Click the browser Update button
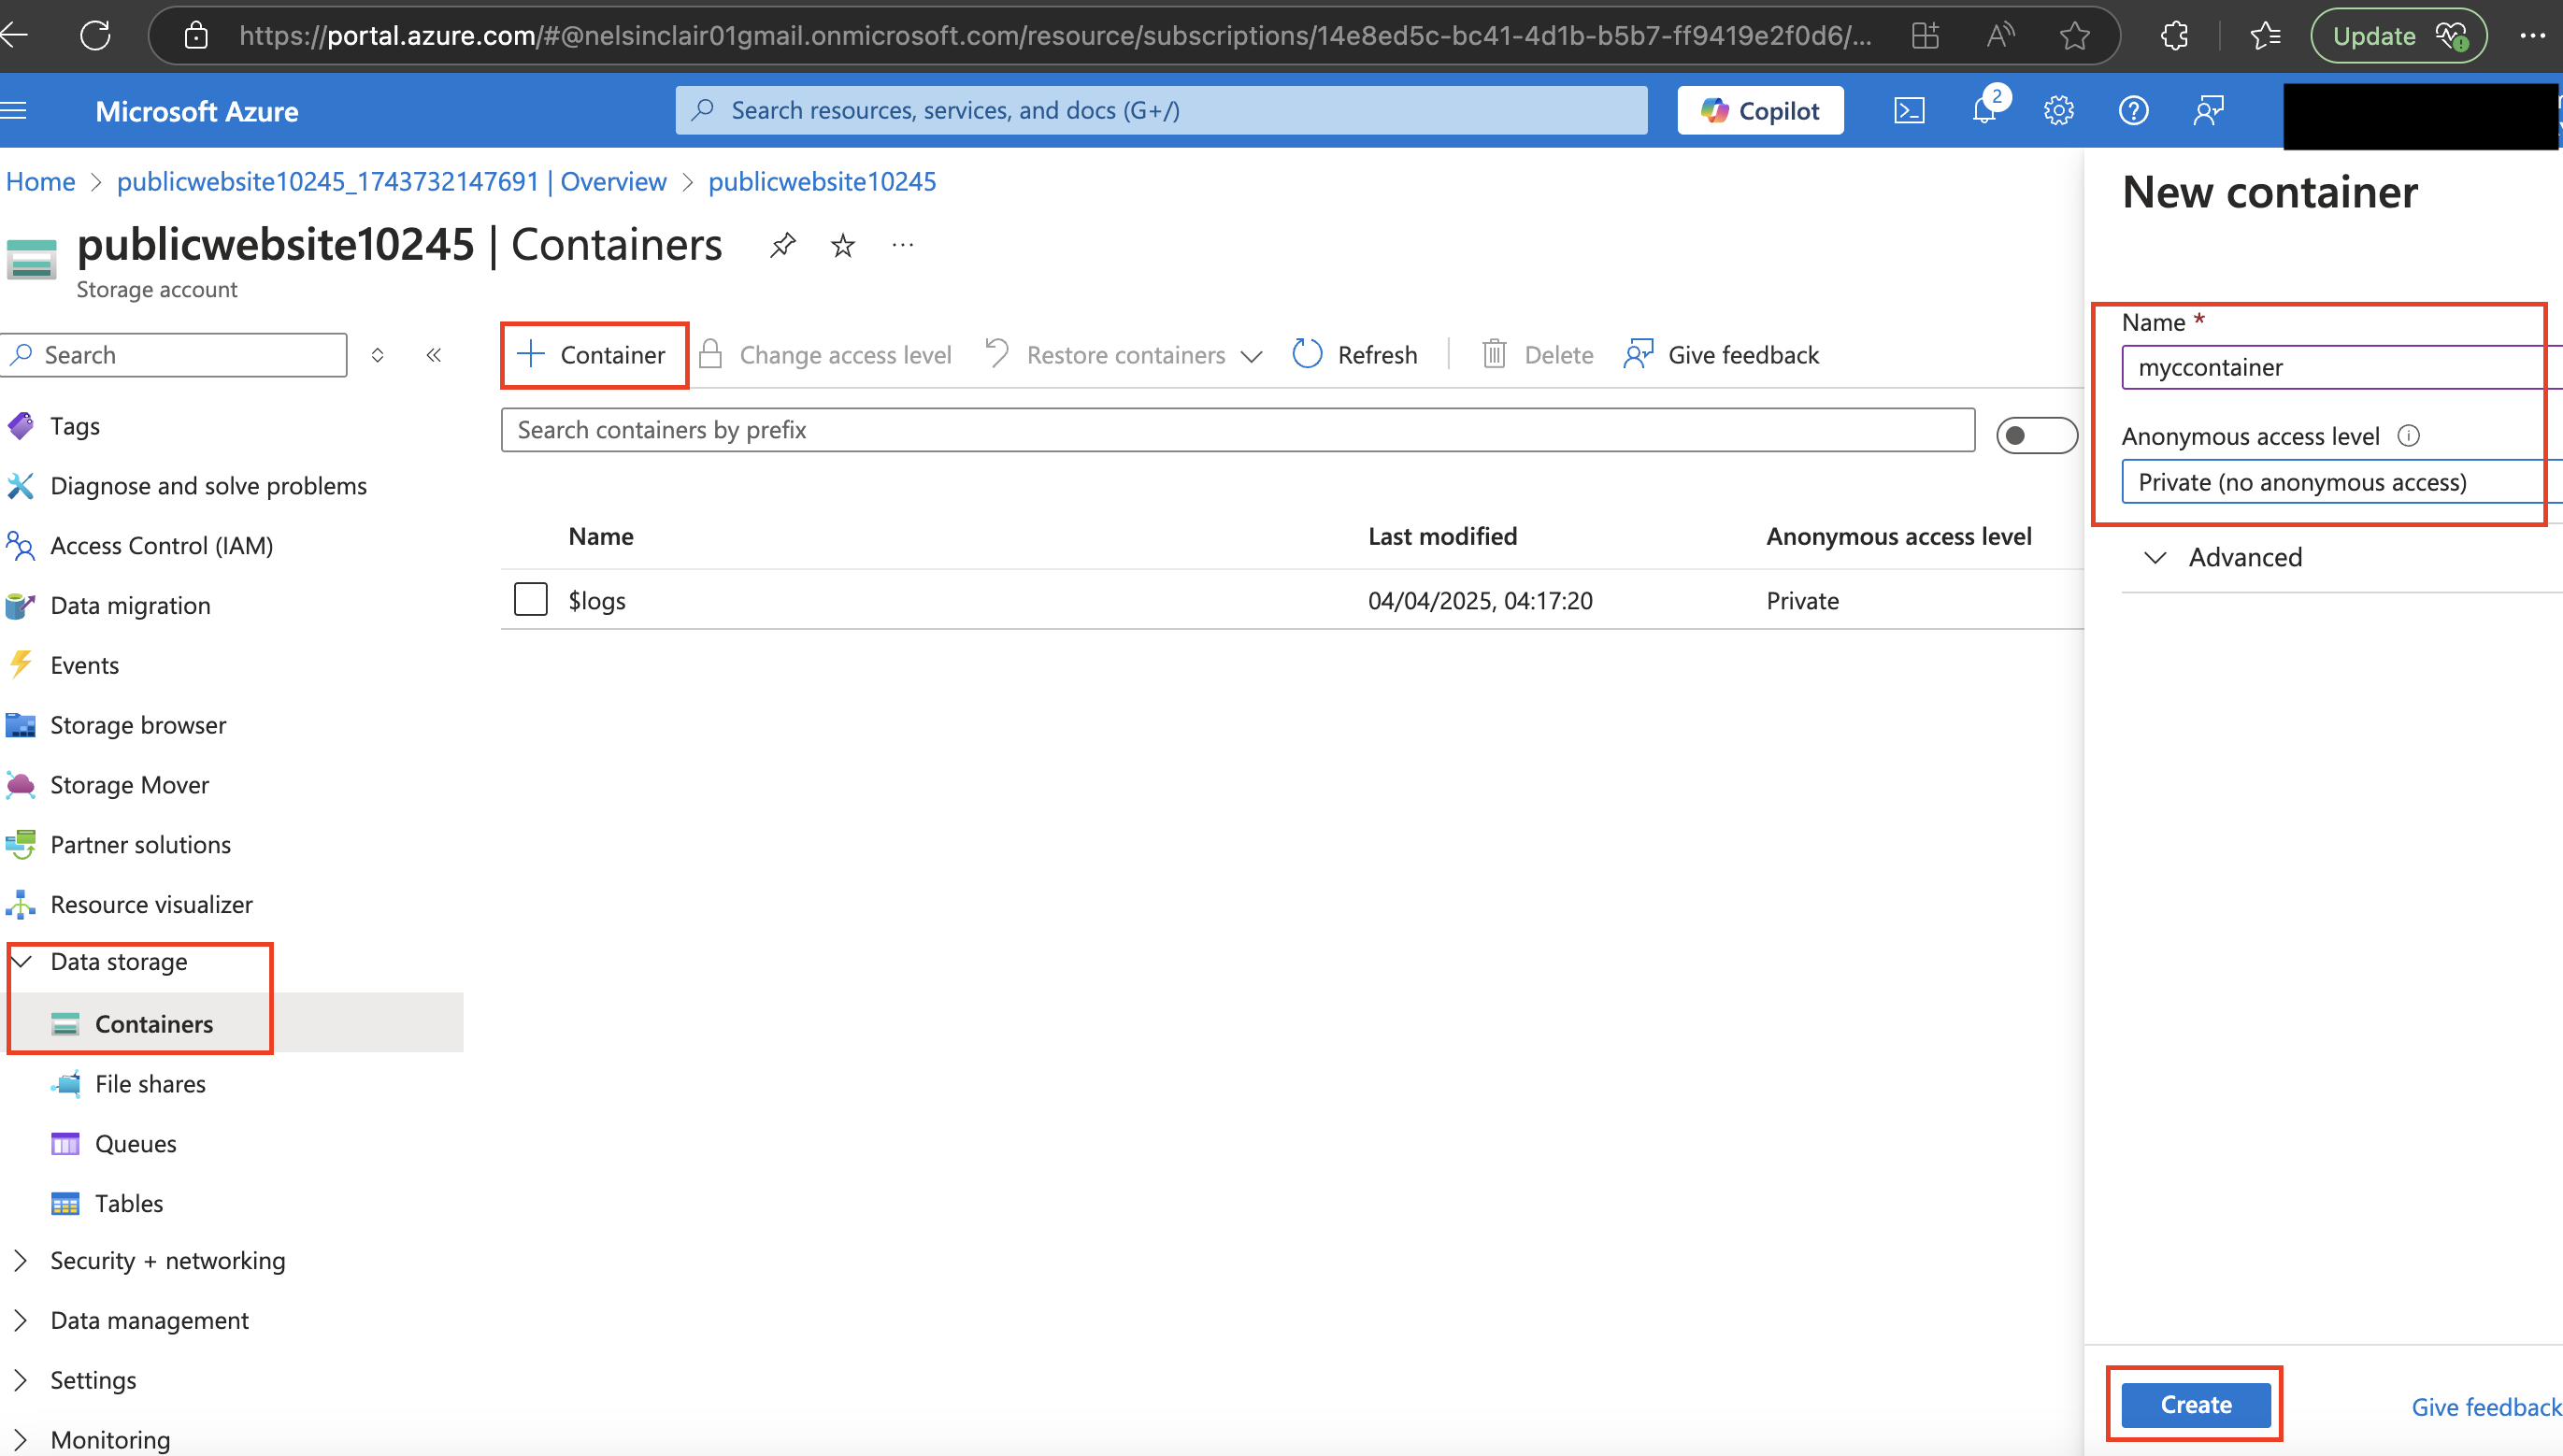 point(2398,36)
